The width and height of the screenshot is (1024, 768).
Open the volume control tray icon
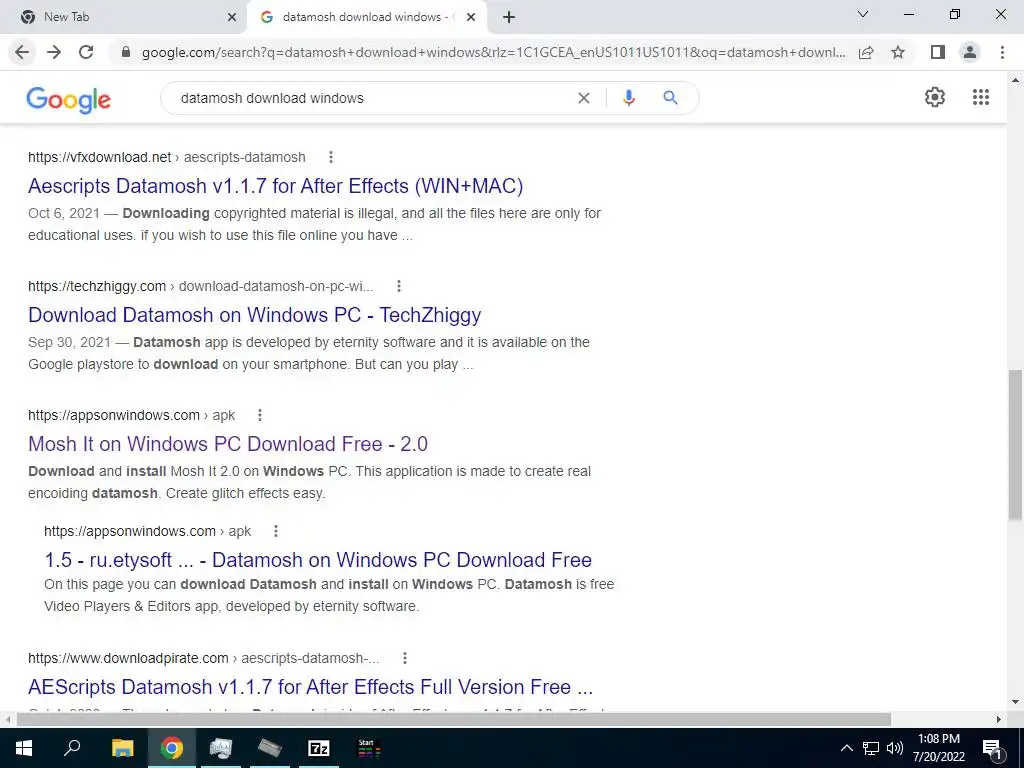(x=895, y=748)
